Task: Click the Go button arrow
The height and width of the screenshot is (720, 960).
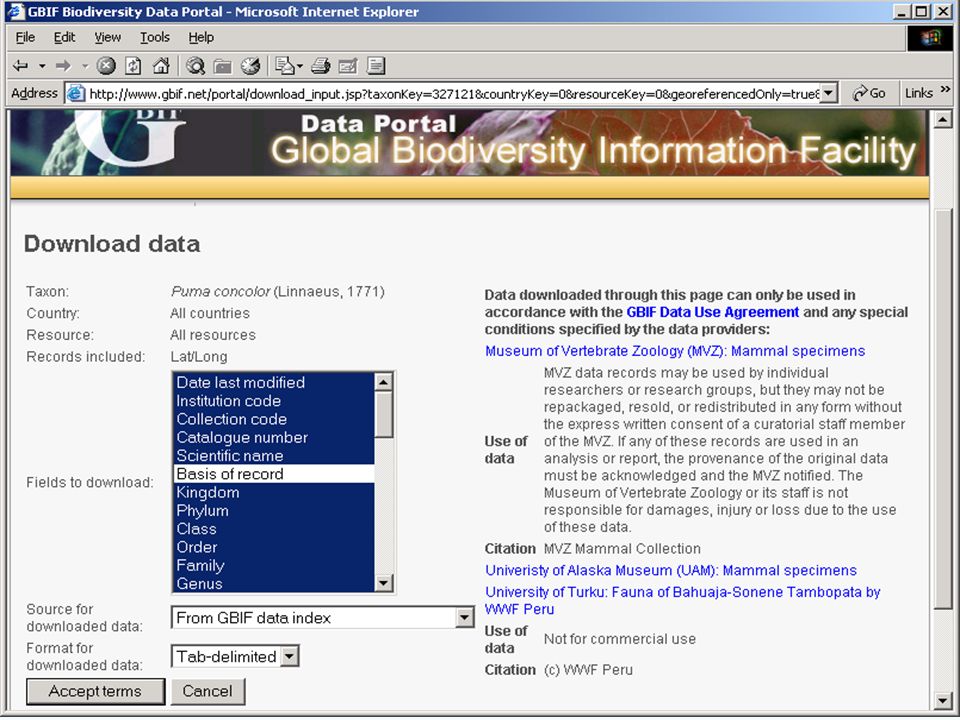Action: coord(869,93)
